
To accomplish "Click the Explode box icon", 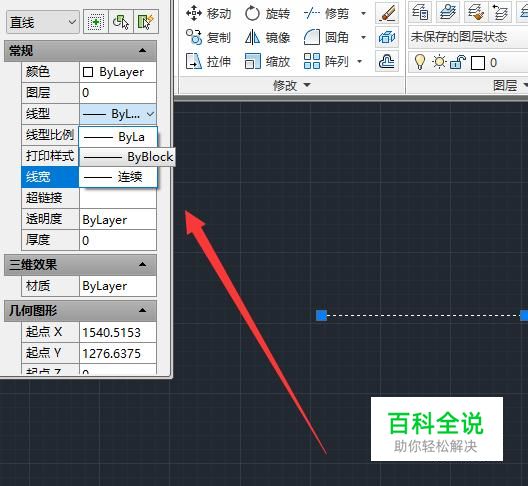I will [387, 37].
